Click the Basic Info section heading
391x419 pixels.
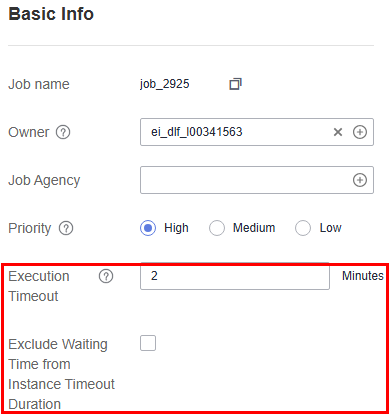51,14
